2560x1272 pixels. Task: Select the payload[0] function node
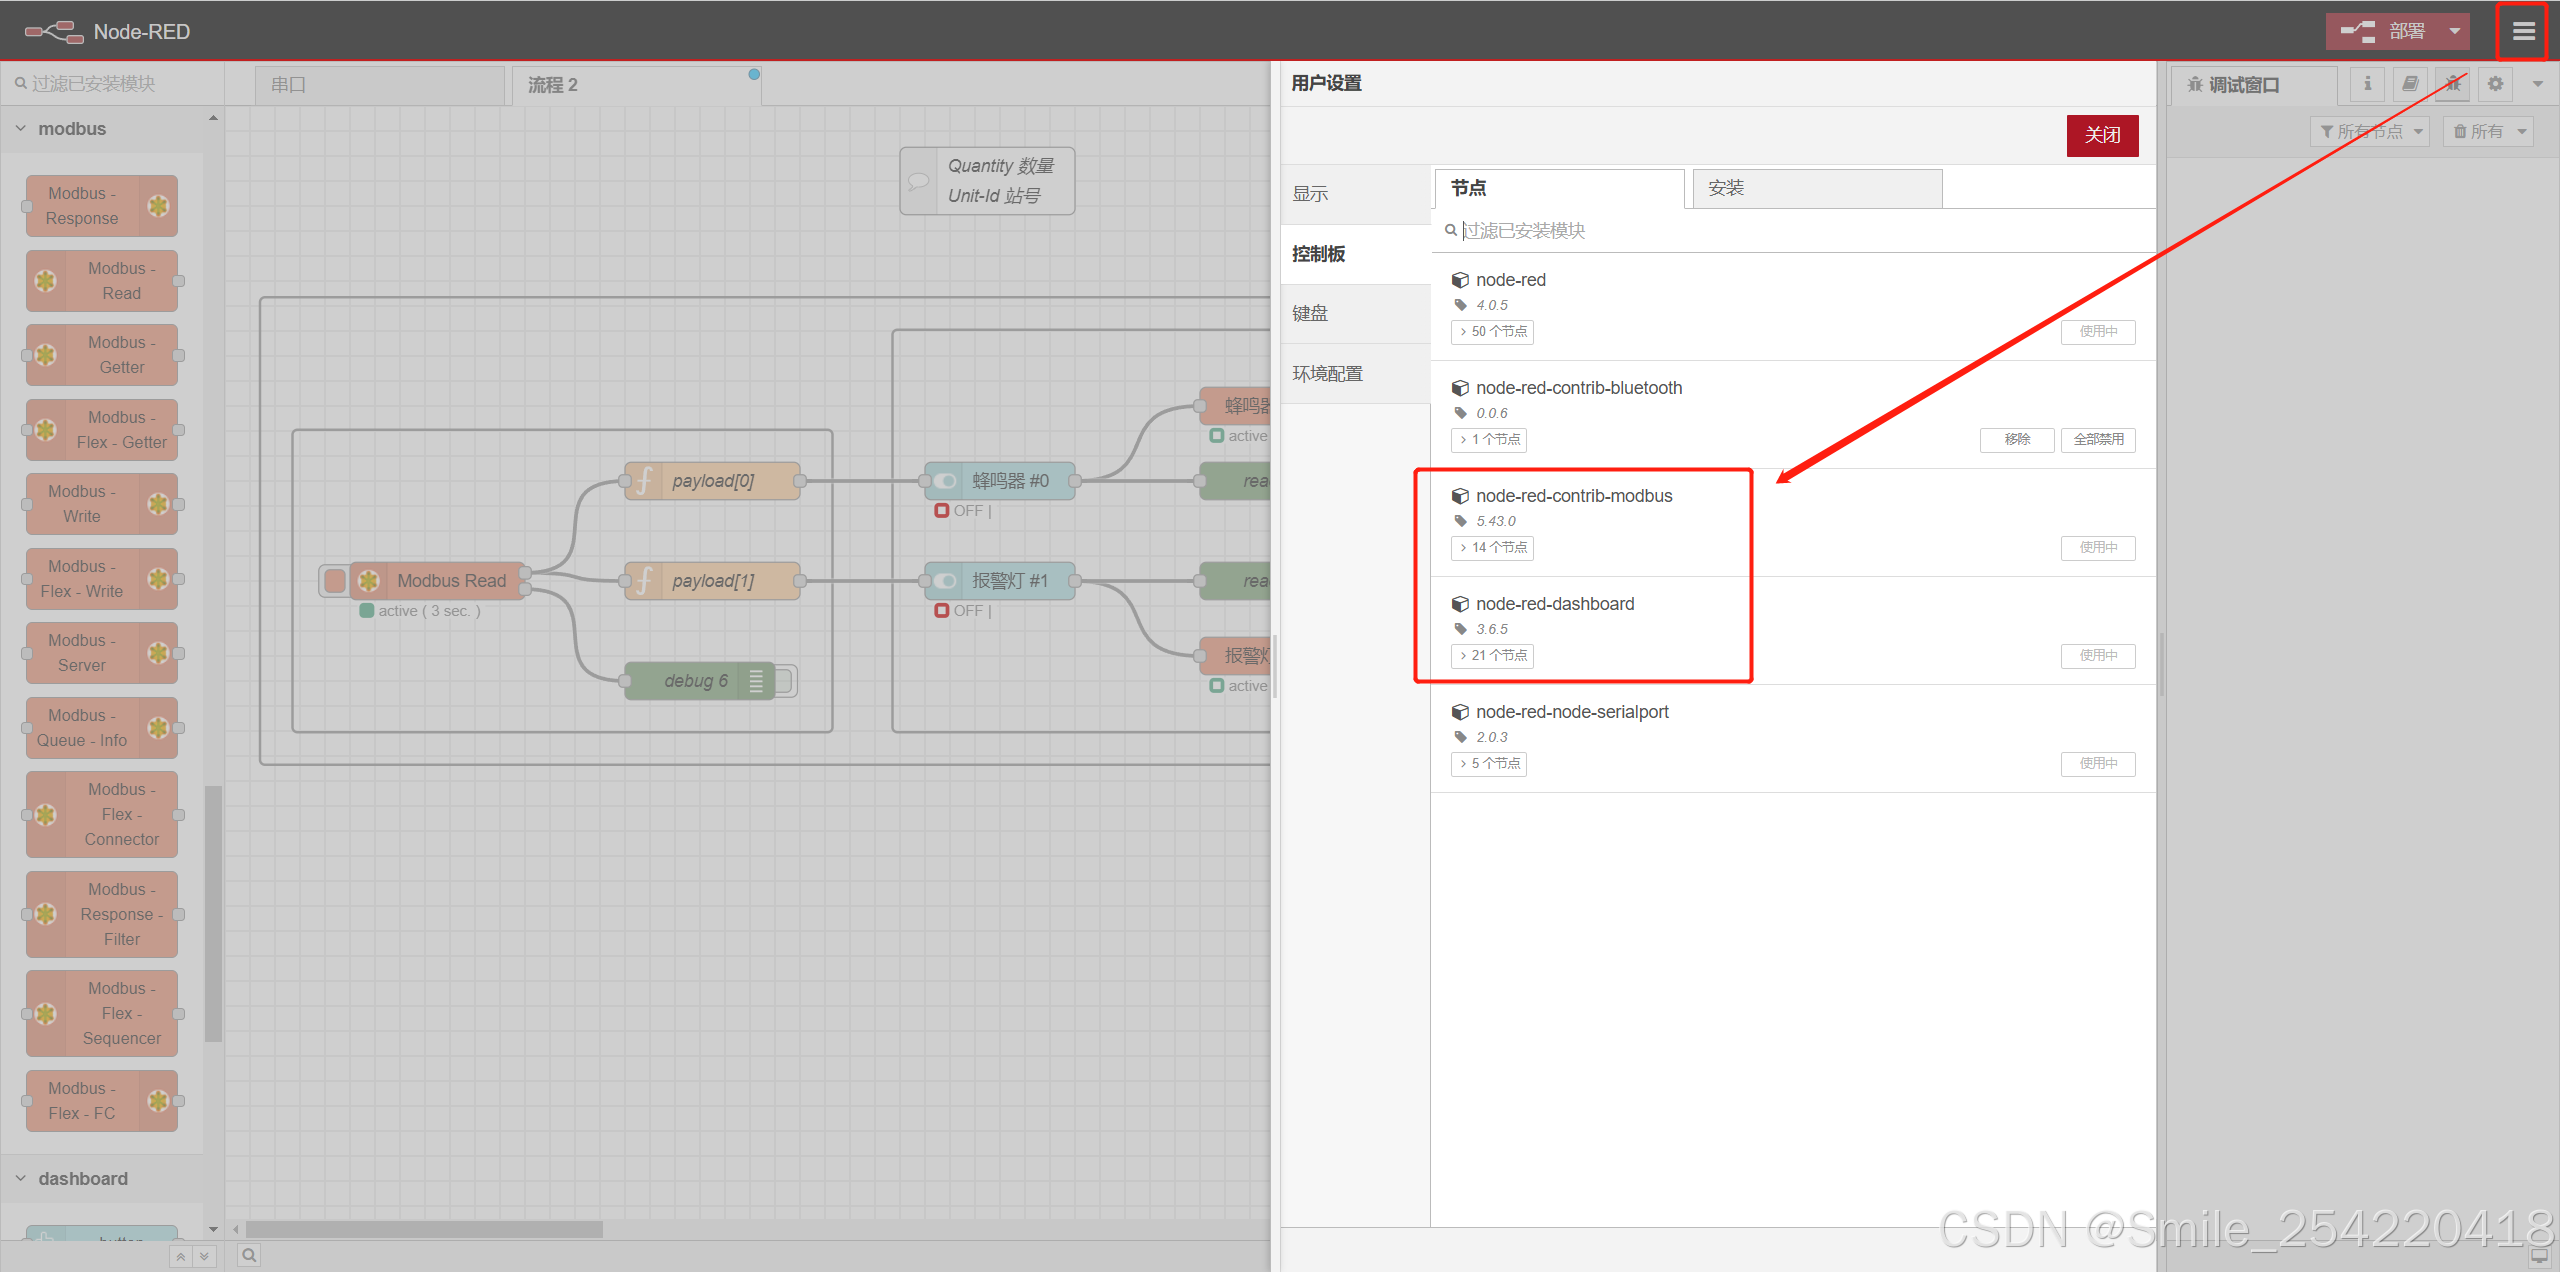coord(712,481)
